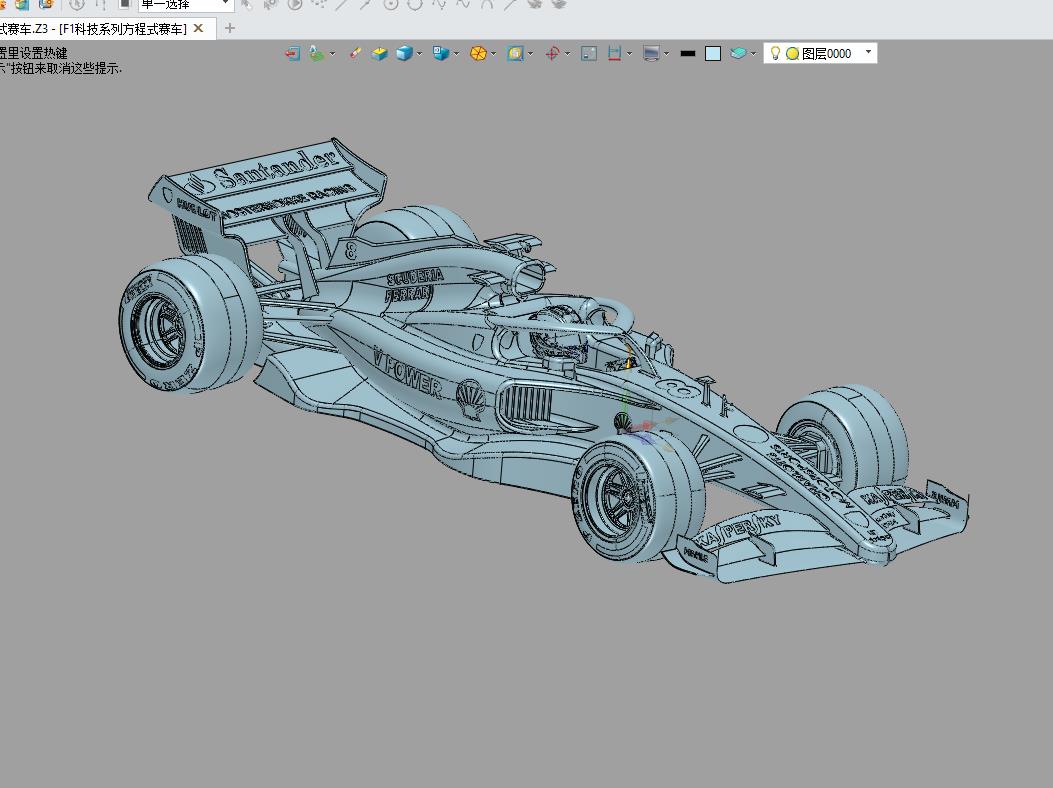Toggle the light bulb layer visibility icon

pyautogui.click(x=775, y=53)
